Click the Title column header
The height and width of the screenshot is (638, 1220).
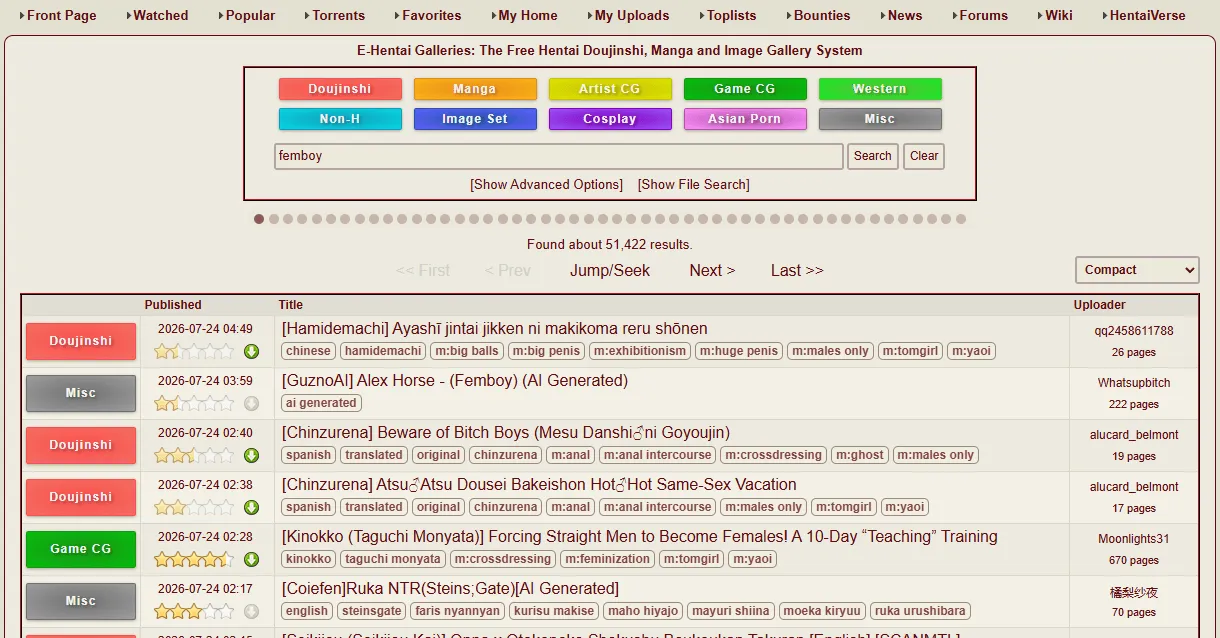291,305
